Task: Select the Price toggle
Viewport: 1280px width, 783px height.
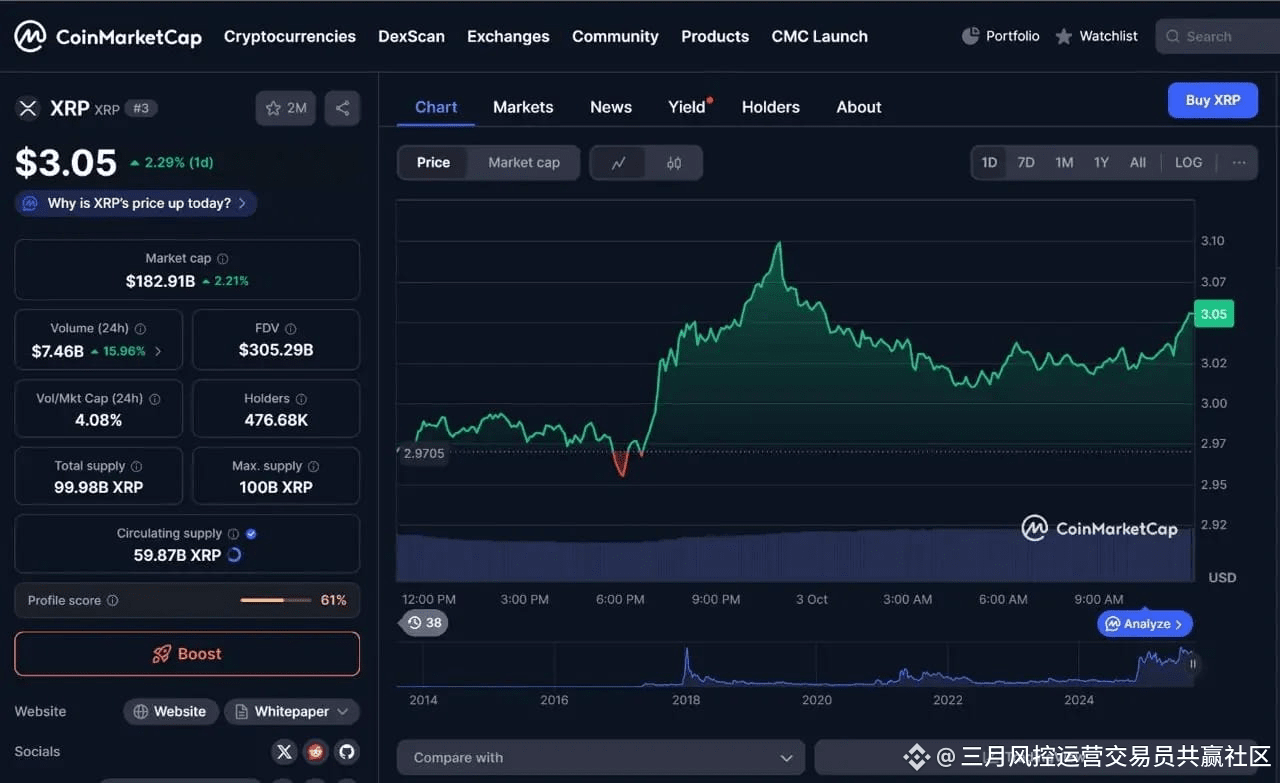Action: (433, 163)
